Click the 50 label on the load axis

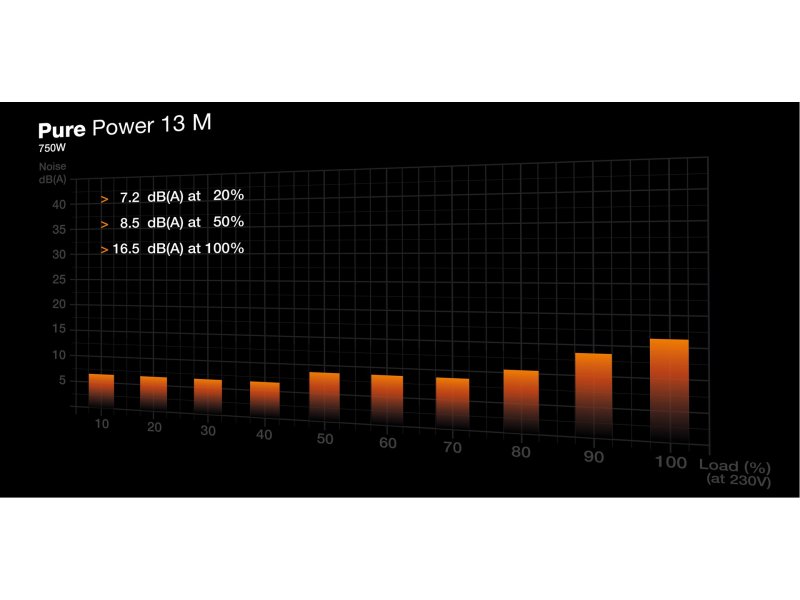[325, 439]
